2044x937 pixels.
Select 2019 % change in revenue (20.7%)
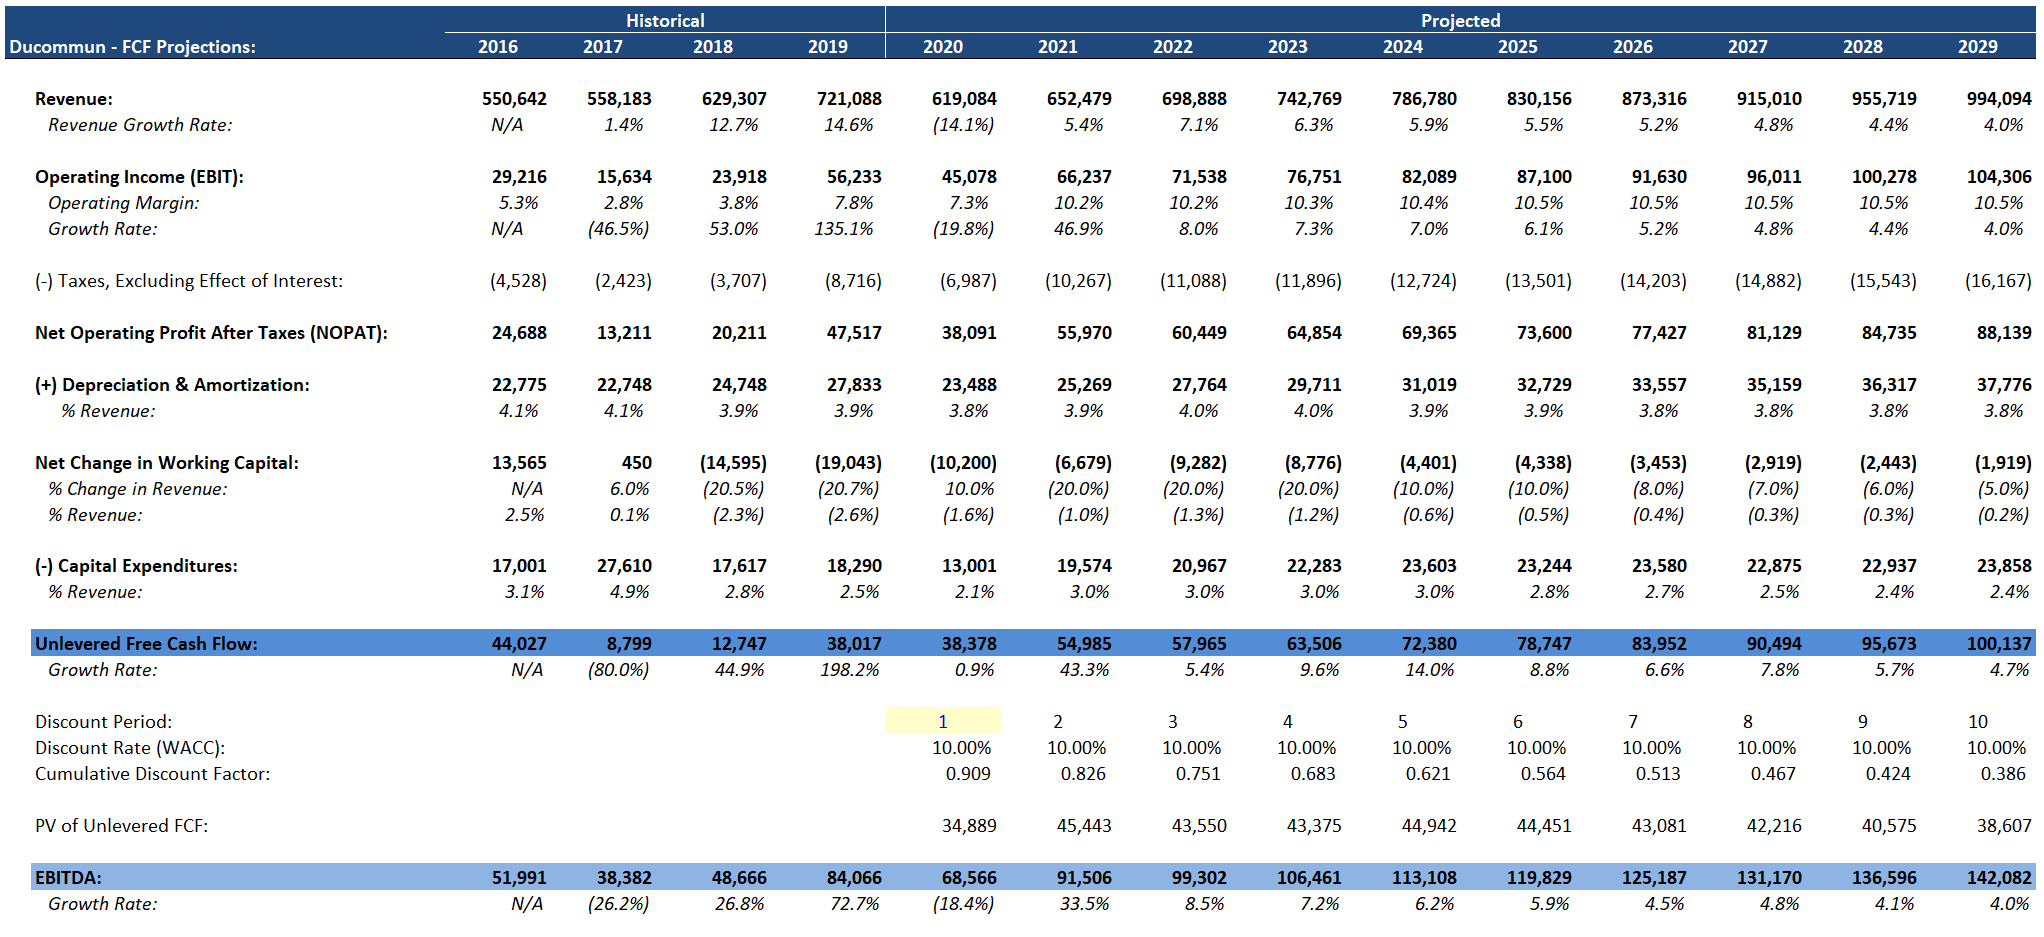[848, 489]
